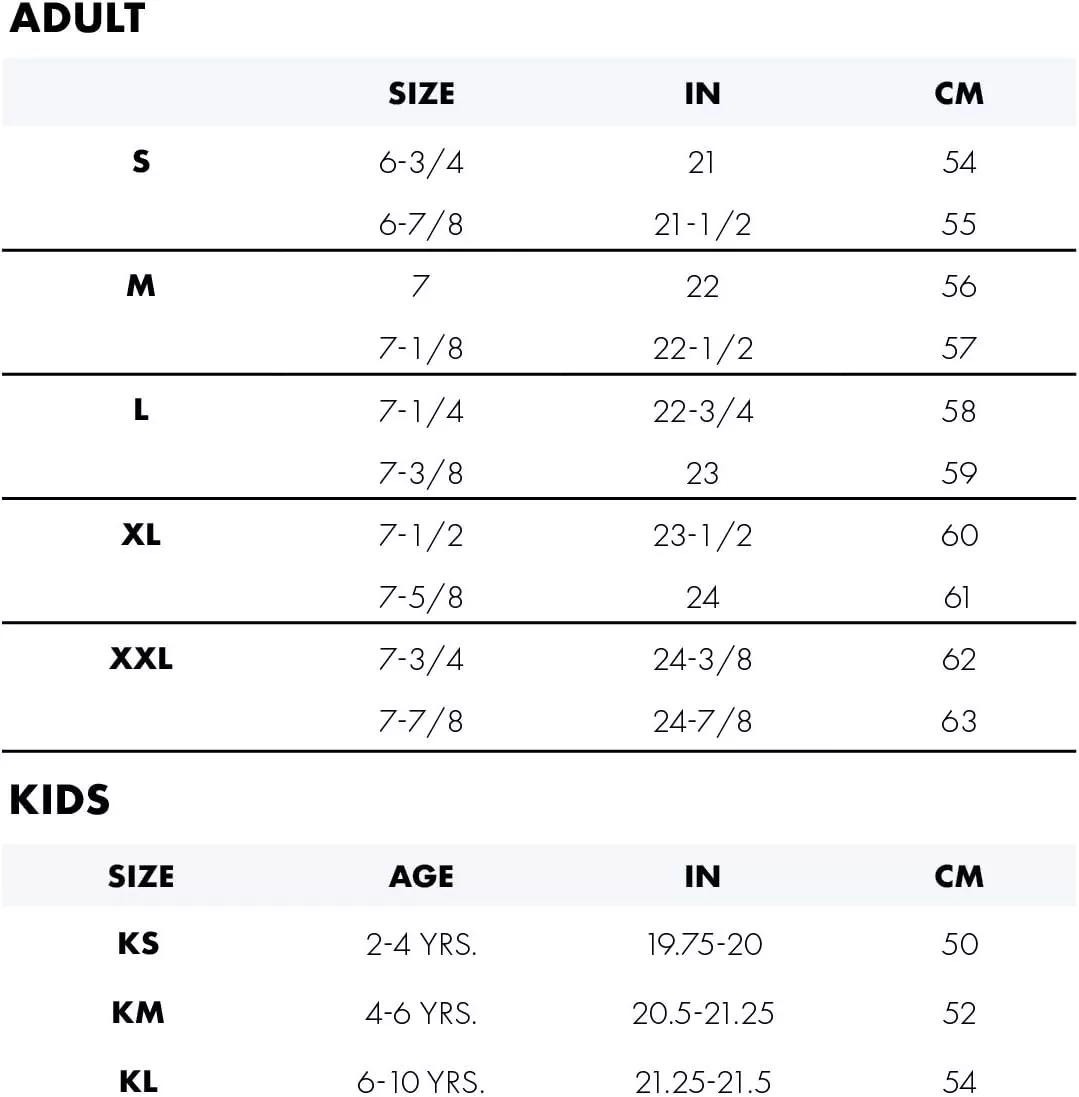Click the AGE column header
This screenshot has width=1079, height=1097.
pyautogui.click(x=421, y=877)
